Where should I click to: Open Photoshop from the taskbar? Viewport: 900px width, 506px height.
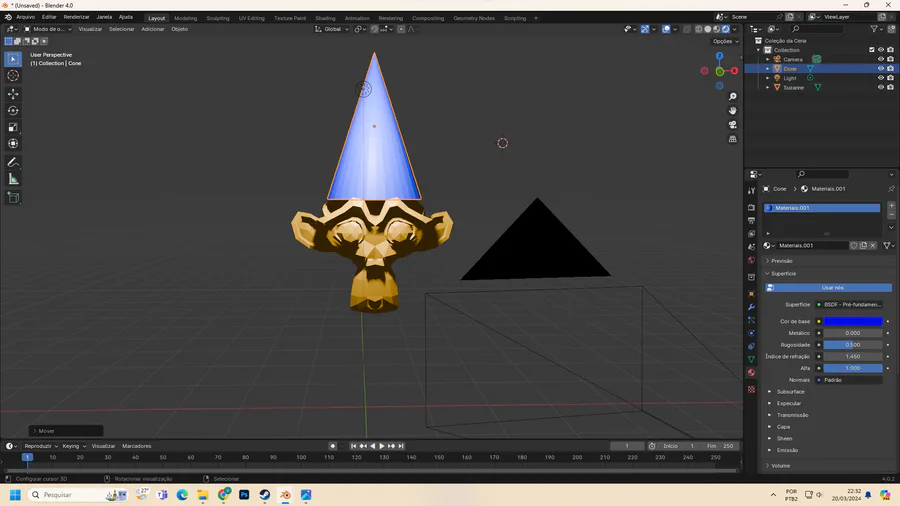tap(244, 495)
